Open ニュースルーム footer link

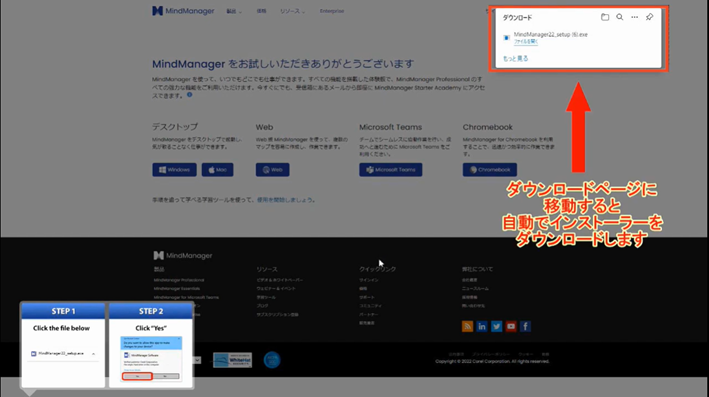475,288
